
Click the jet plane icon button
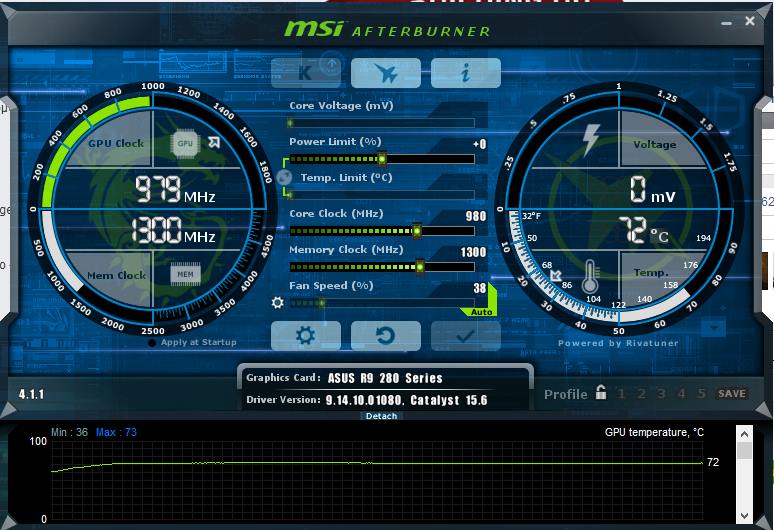pos(386,73)
